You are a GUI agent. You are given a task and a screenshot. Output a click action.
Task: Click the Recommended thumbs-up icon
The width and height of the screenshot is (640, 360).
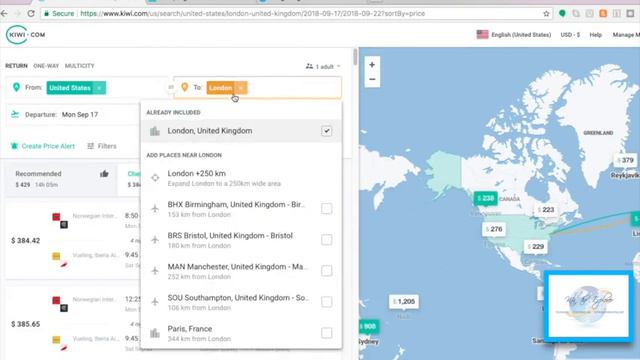pos(104,174)
